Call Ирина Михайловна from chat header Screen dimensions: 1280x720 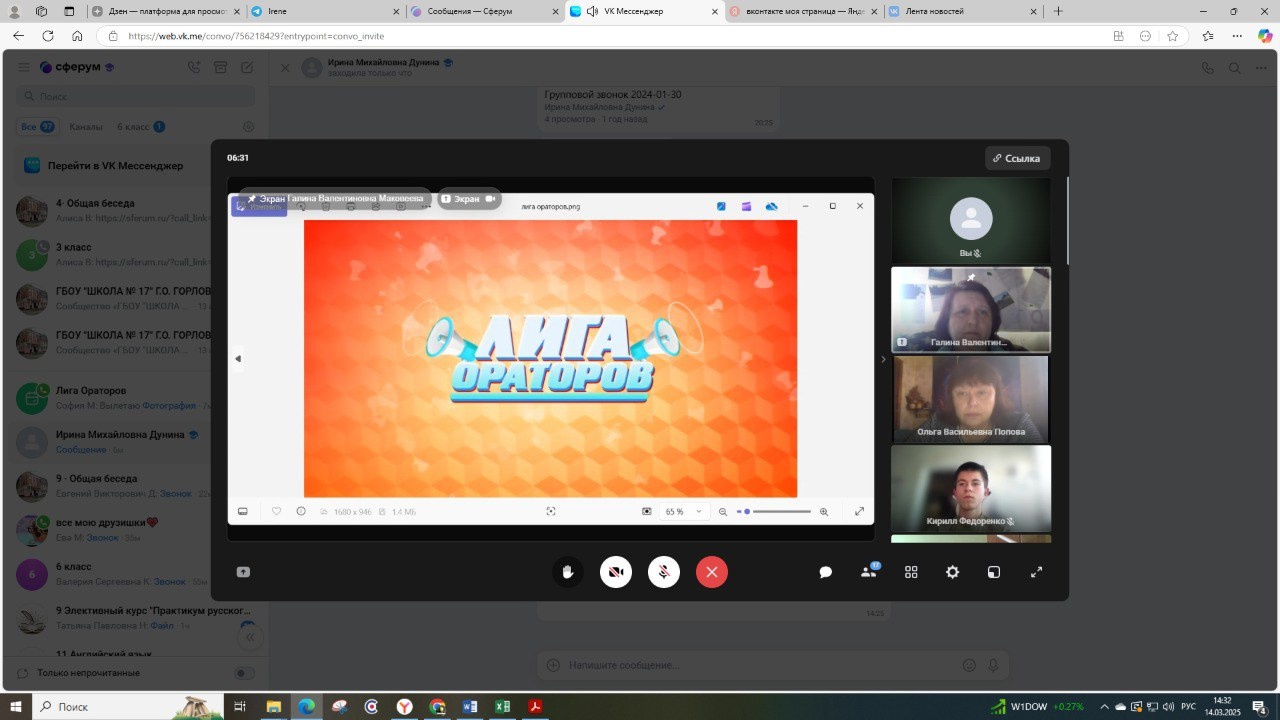pyautogui.click(x=1208, y=68)
